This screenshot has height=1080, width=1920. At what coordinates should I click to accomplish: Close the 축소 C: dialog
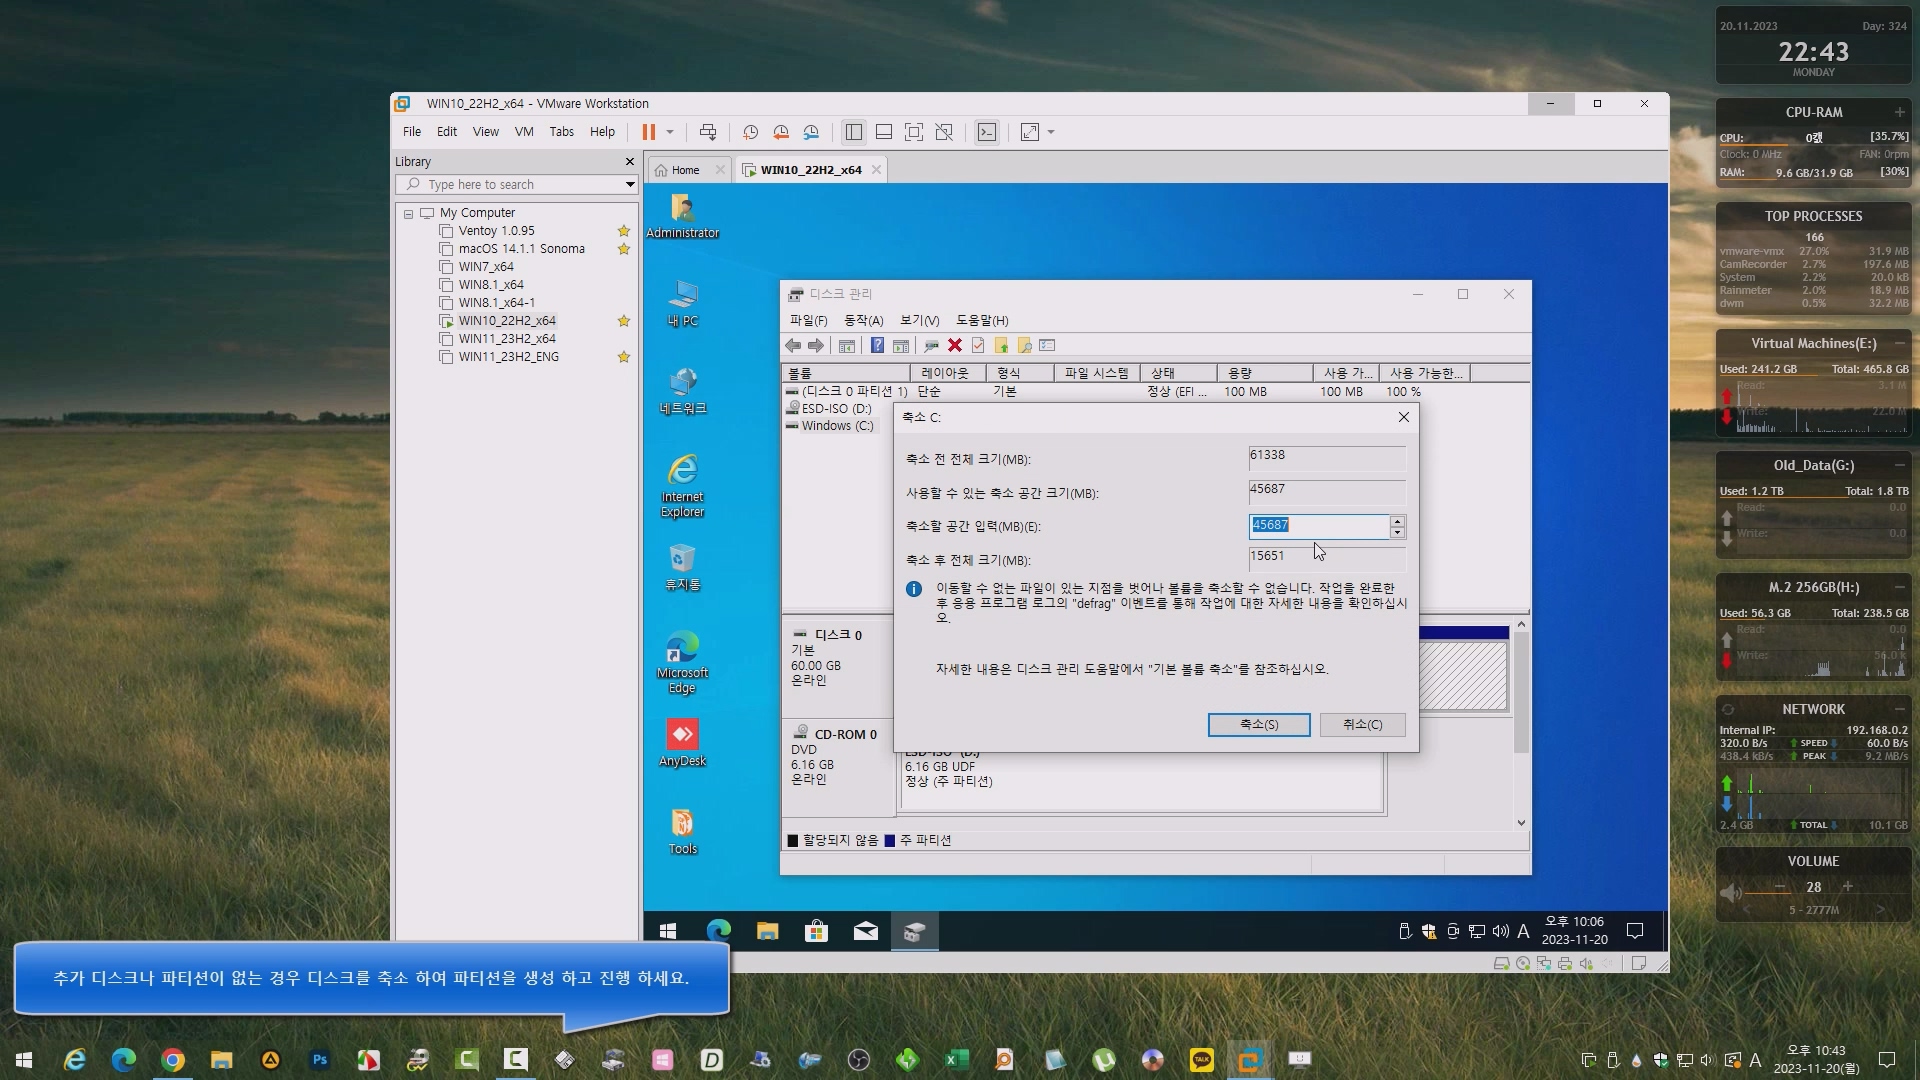coord(1403,417)
